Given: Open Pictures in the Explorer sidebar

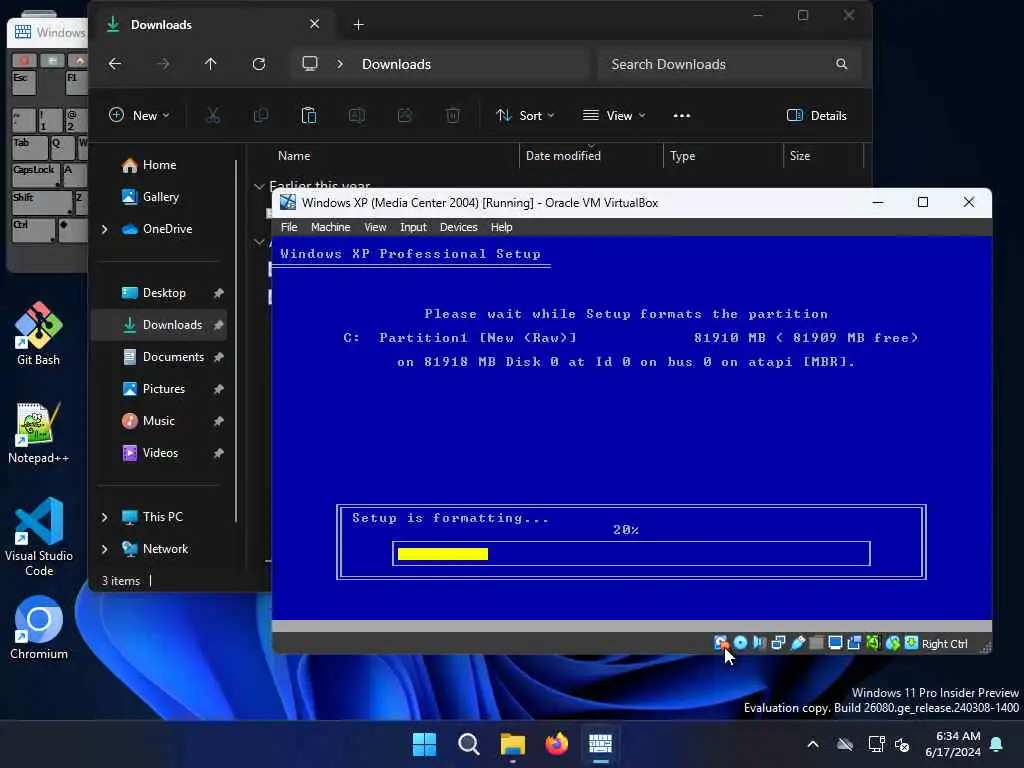Looking at the screenshot, I should (160, 389).
